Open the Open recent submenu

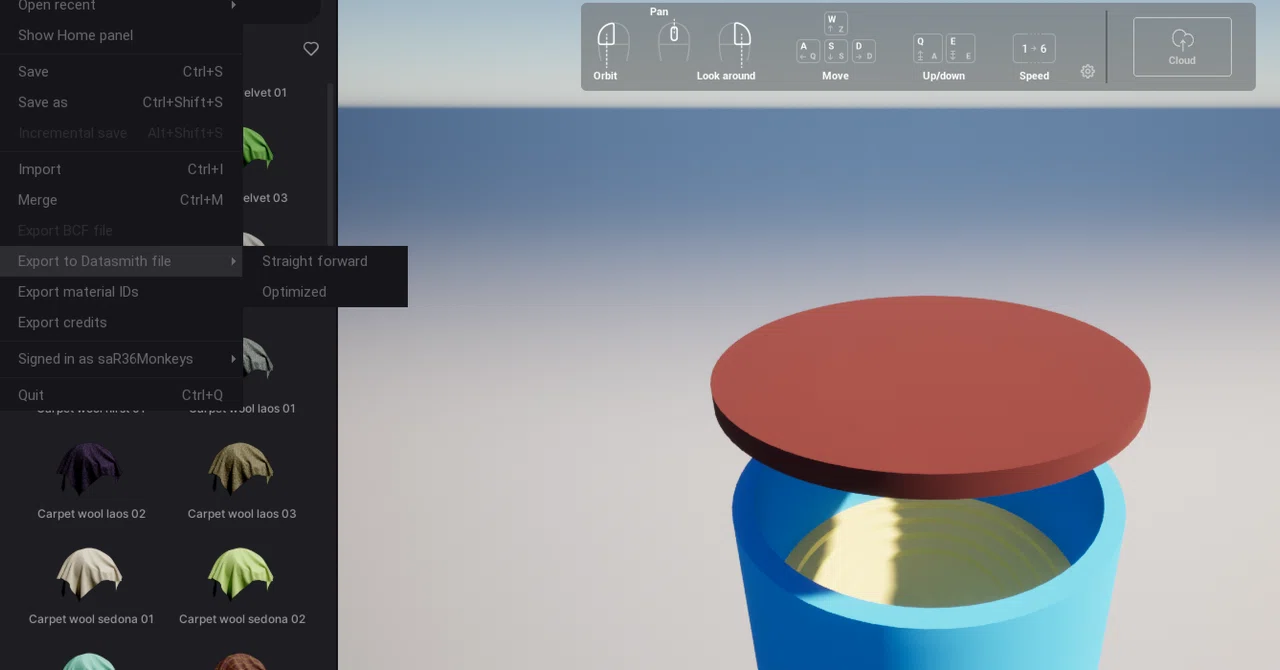point(121,6)
